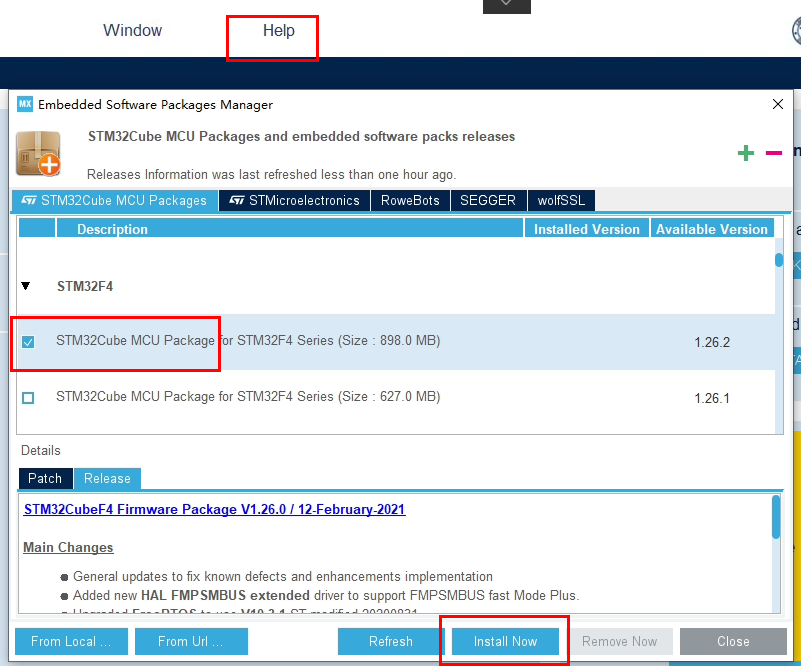Click the 'Releases Information was last refreshed' text
The width and height of the screenshot is (801, 666).
[271, 175]
